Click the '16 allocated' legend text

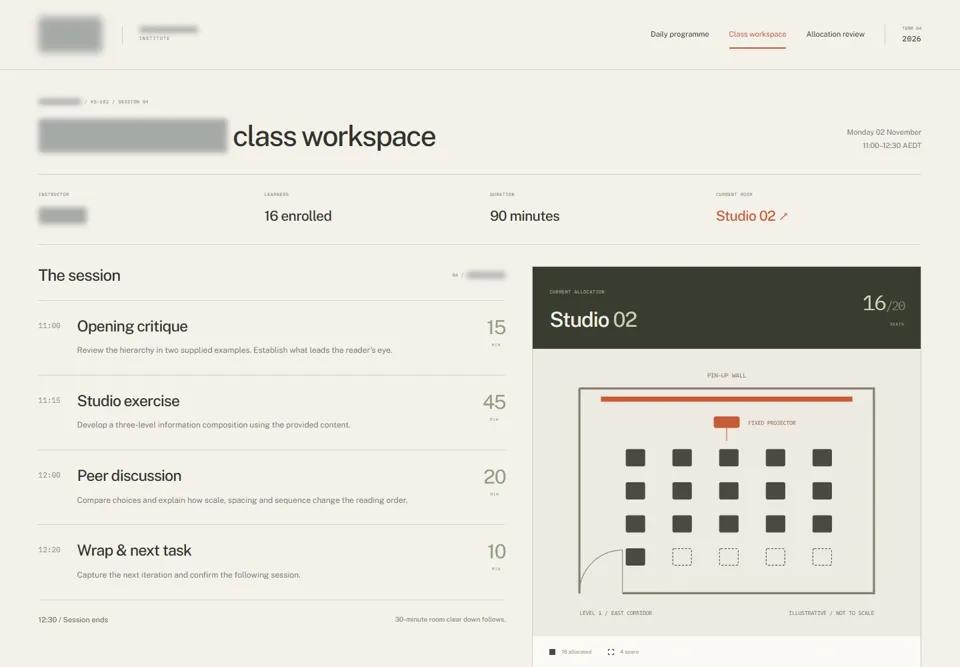(x=577, y=652)
